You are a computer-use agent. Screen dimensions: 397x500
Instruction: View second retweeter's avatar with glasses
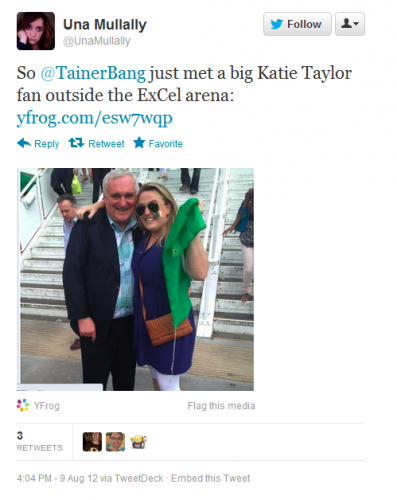115,442
